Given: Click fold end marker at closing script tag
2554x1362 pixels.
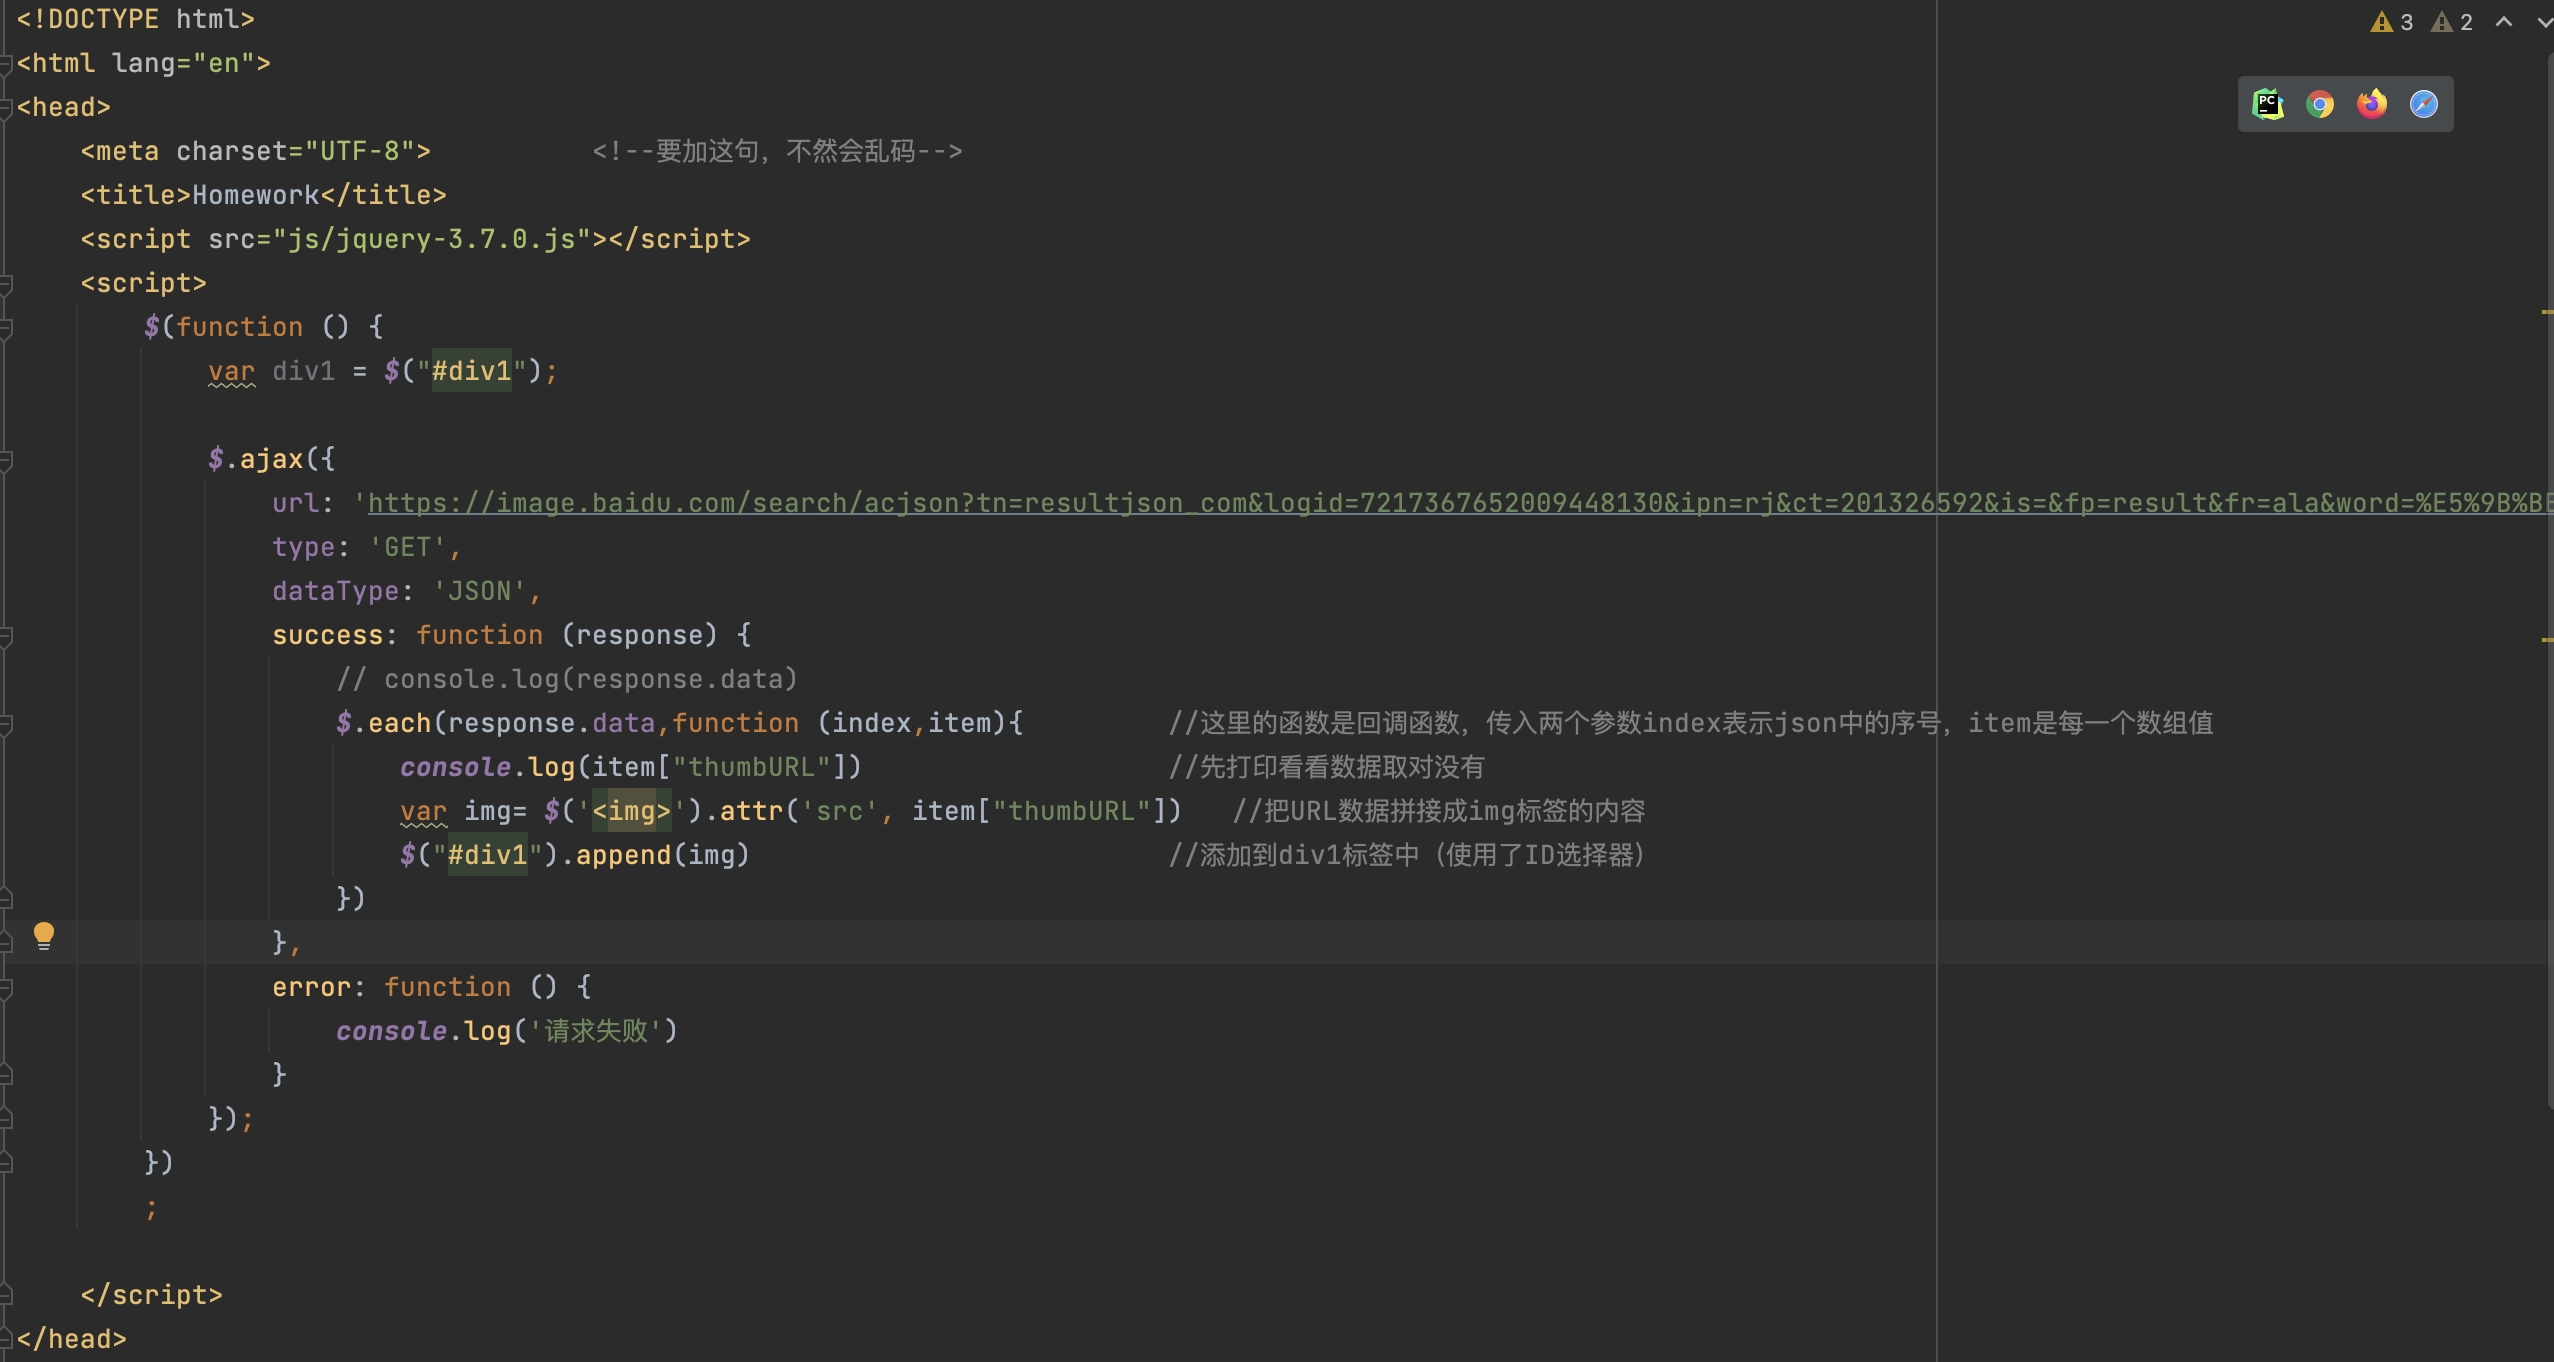Looking at the screenshot, I should (x=6, y=1296).
